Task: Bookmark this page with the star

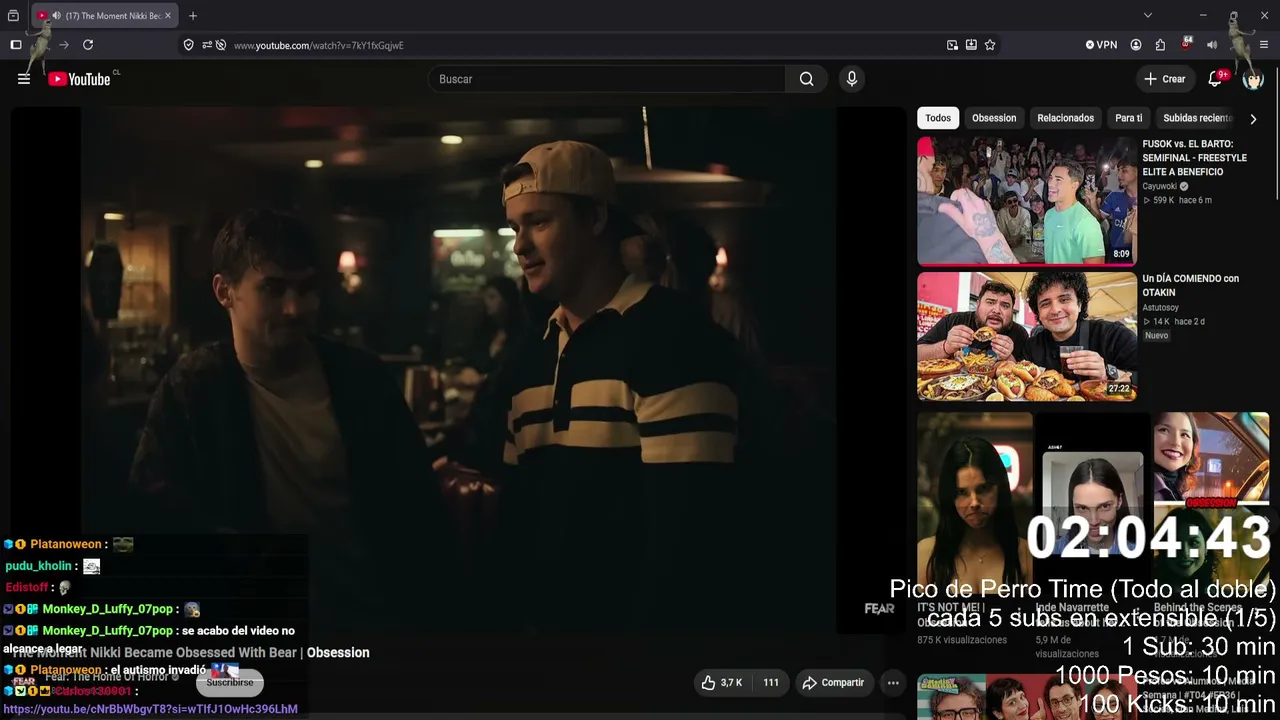Action: [x=990, y=45]
